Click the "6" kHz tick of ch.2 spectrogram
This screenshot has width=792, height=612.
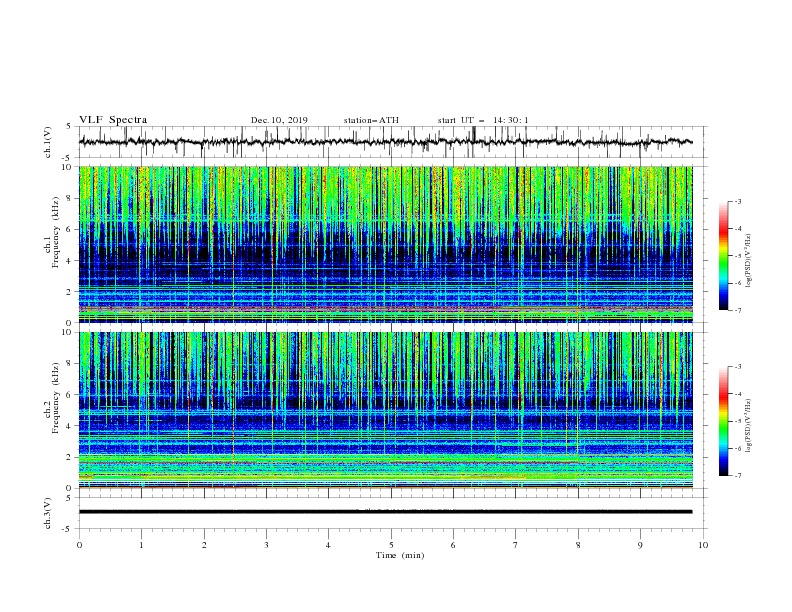click(70, 395)
